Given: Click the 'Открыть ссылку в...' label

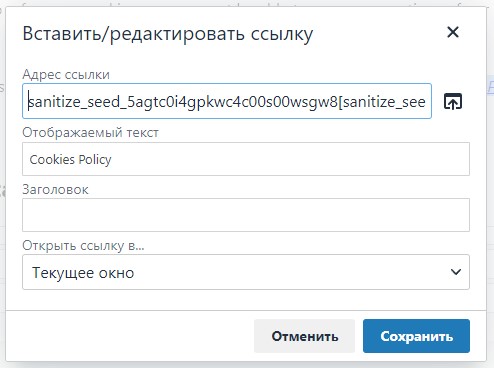Looking at the screenshot, I should [x=83, y=246].
